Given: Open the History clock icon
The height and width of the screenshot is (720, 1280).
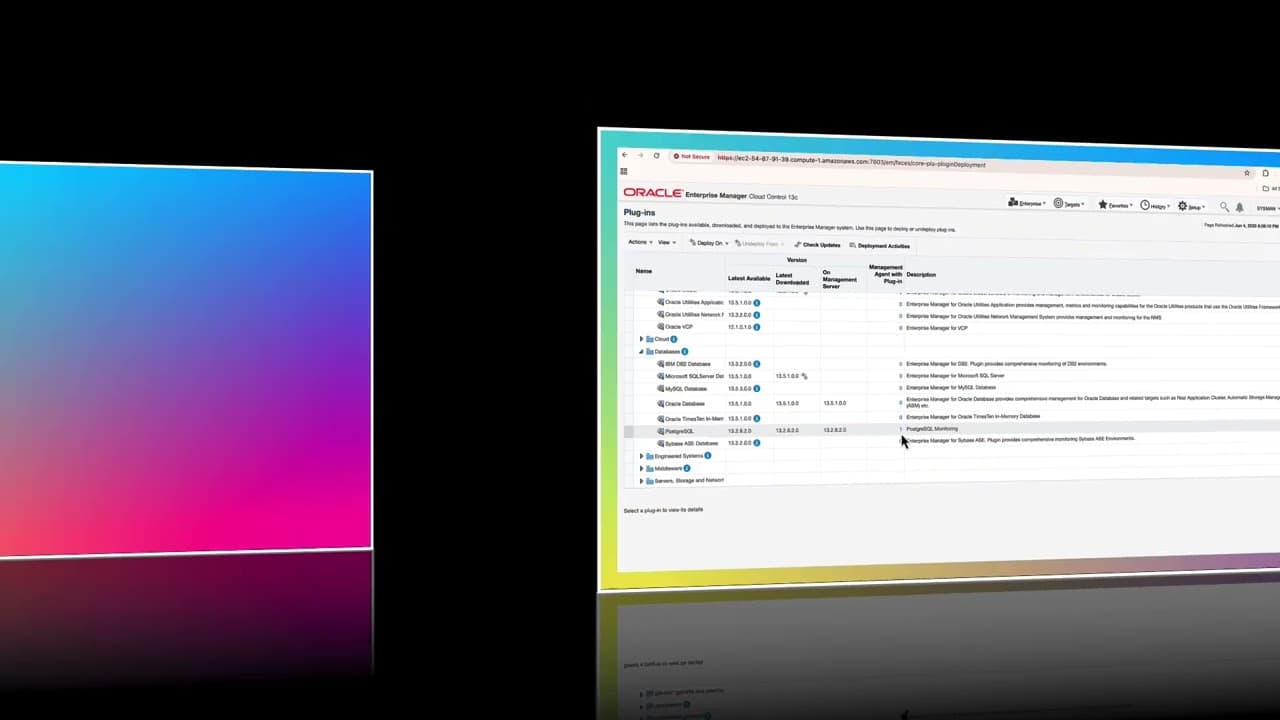Looking at the screenshot, I should [1143, 205].
